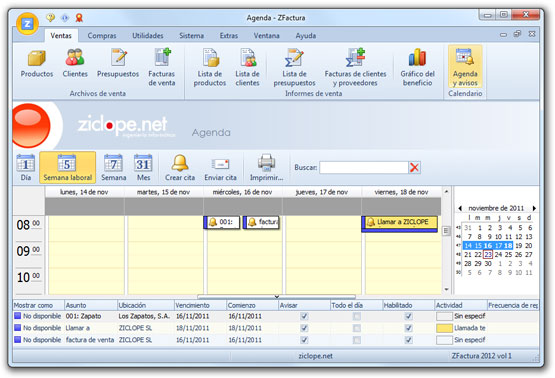Open Facturas de venta icon
This screenshot has width=555, height=378.
tap(162, 57)
